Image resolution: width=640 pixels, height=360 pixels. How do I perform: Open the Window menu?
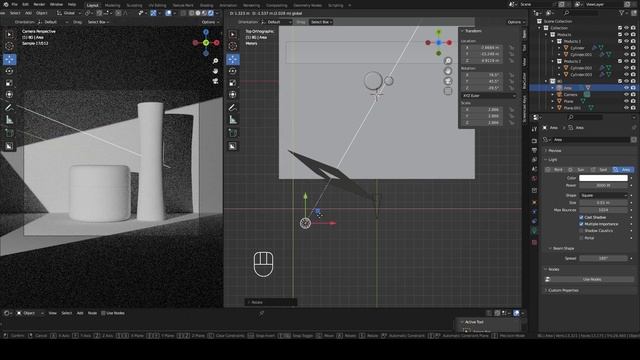click(56, 4)
